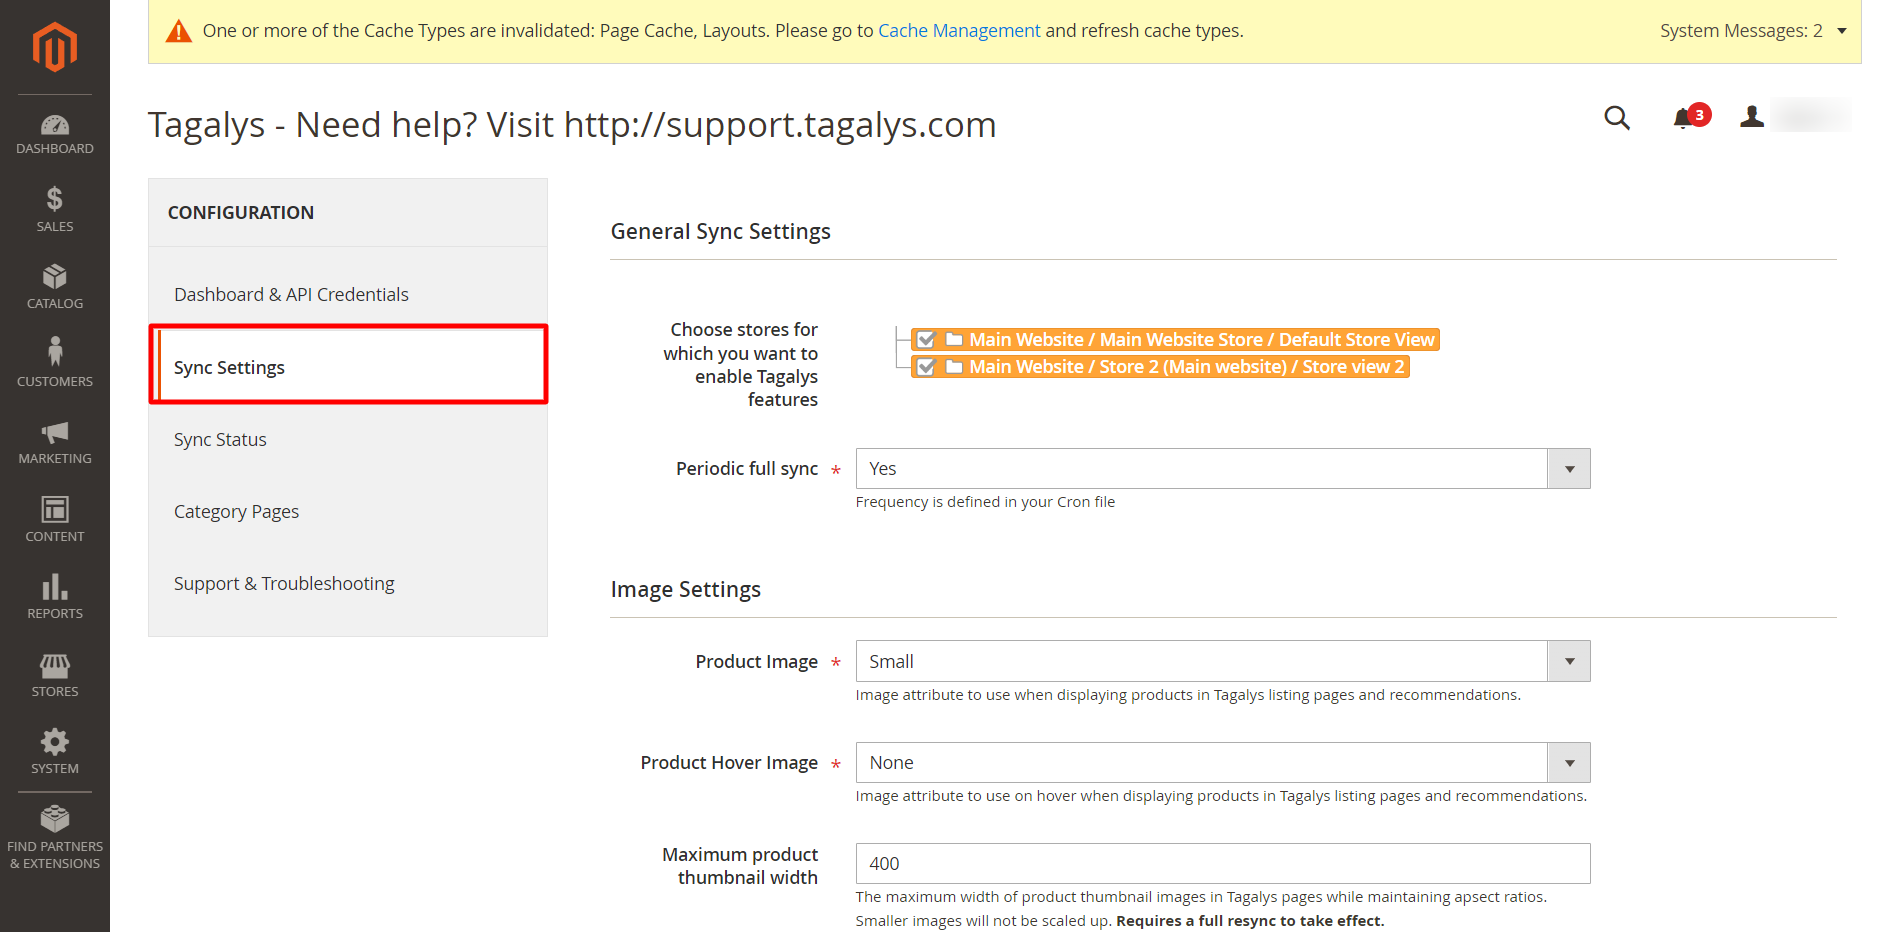Click the Magento logo icon

tap(55, 46)
